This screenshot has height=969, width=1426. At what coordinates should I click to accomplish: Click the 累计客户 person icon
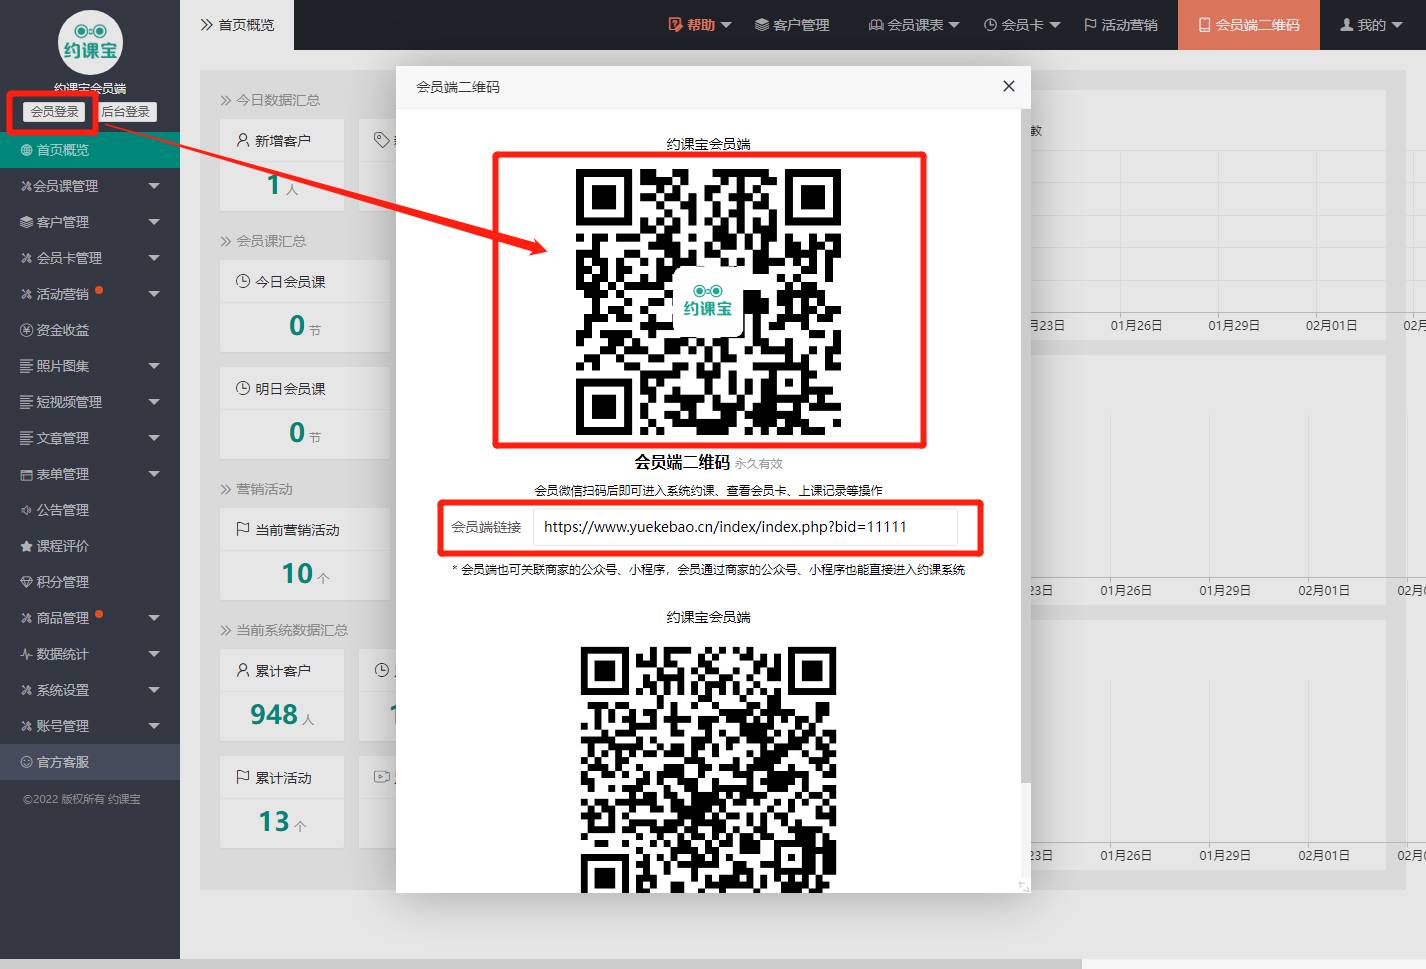243,671
